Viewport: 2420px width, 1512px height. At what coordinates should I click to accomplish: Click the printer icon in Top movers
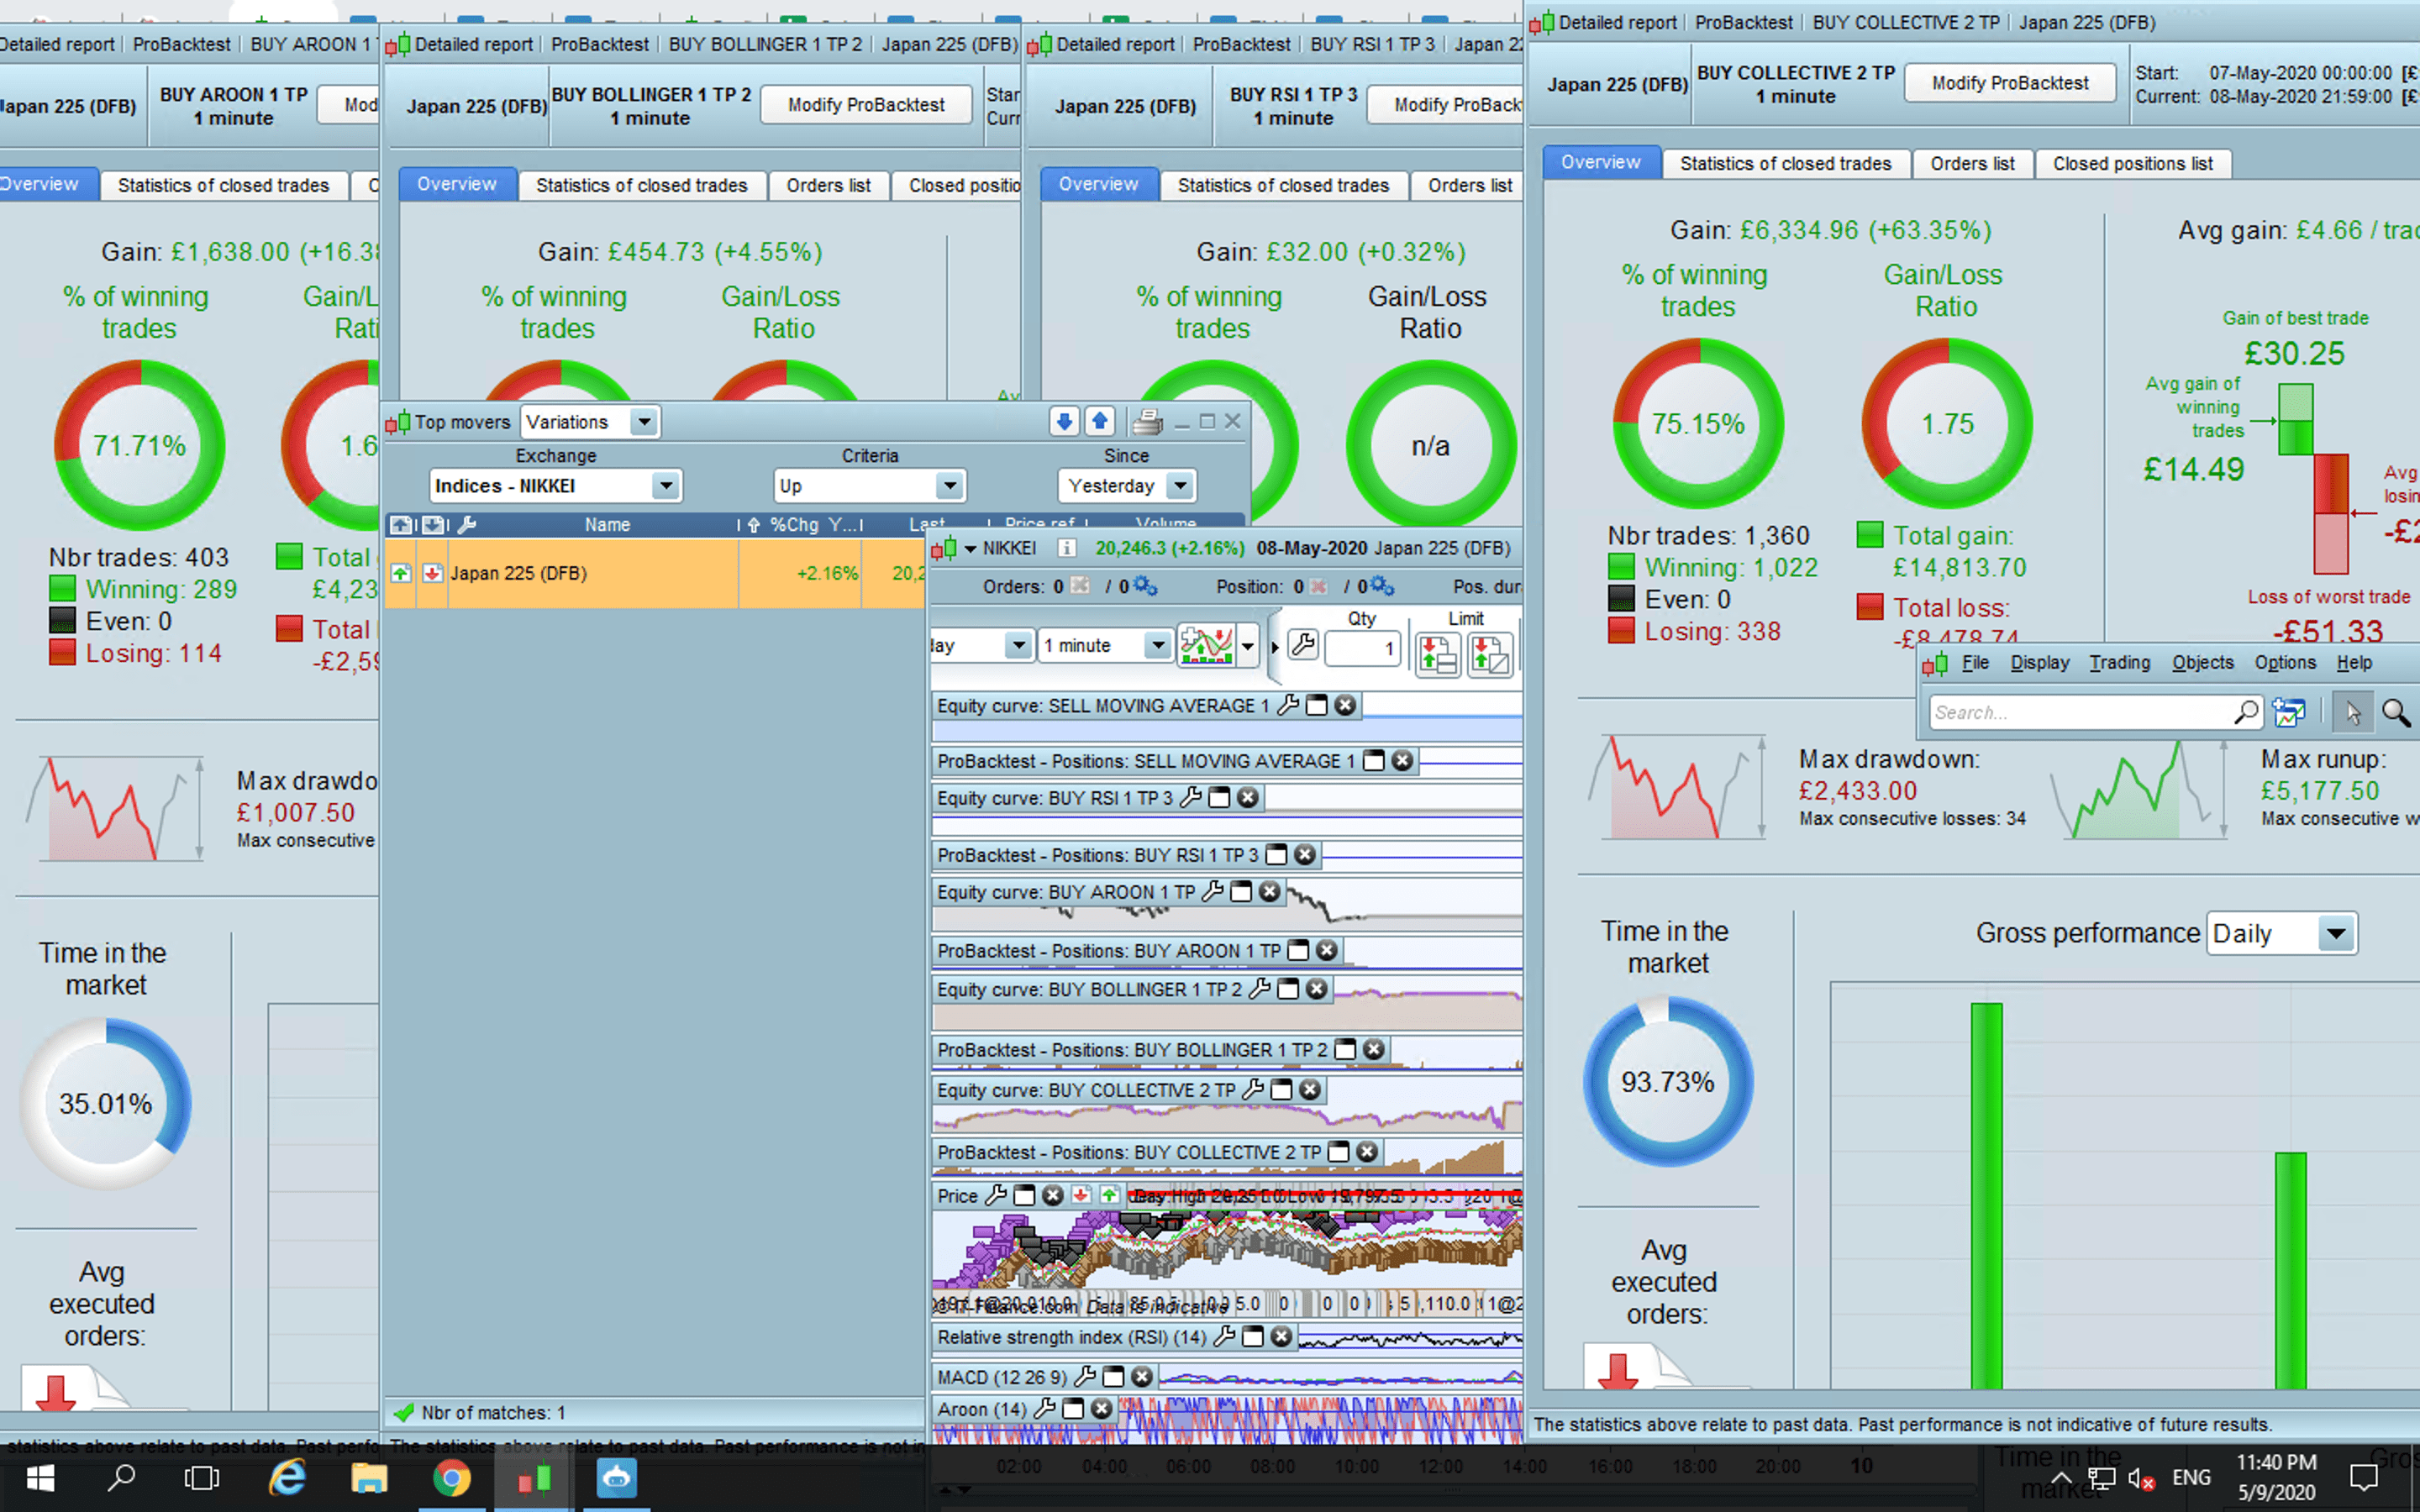point(1147,422)
